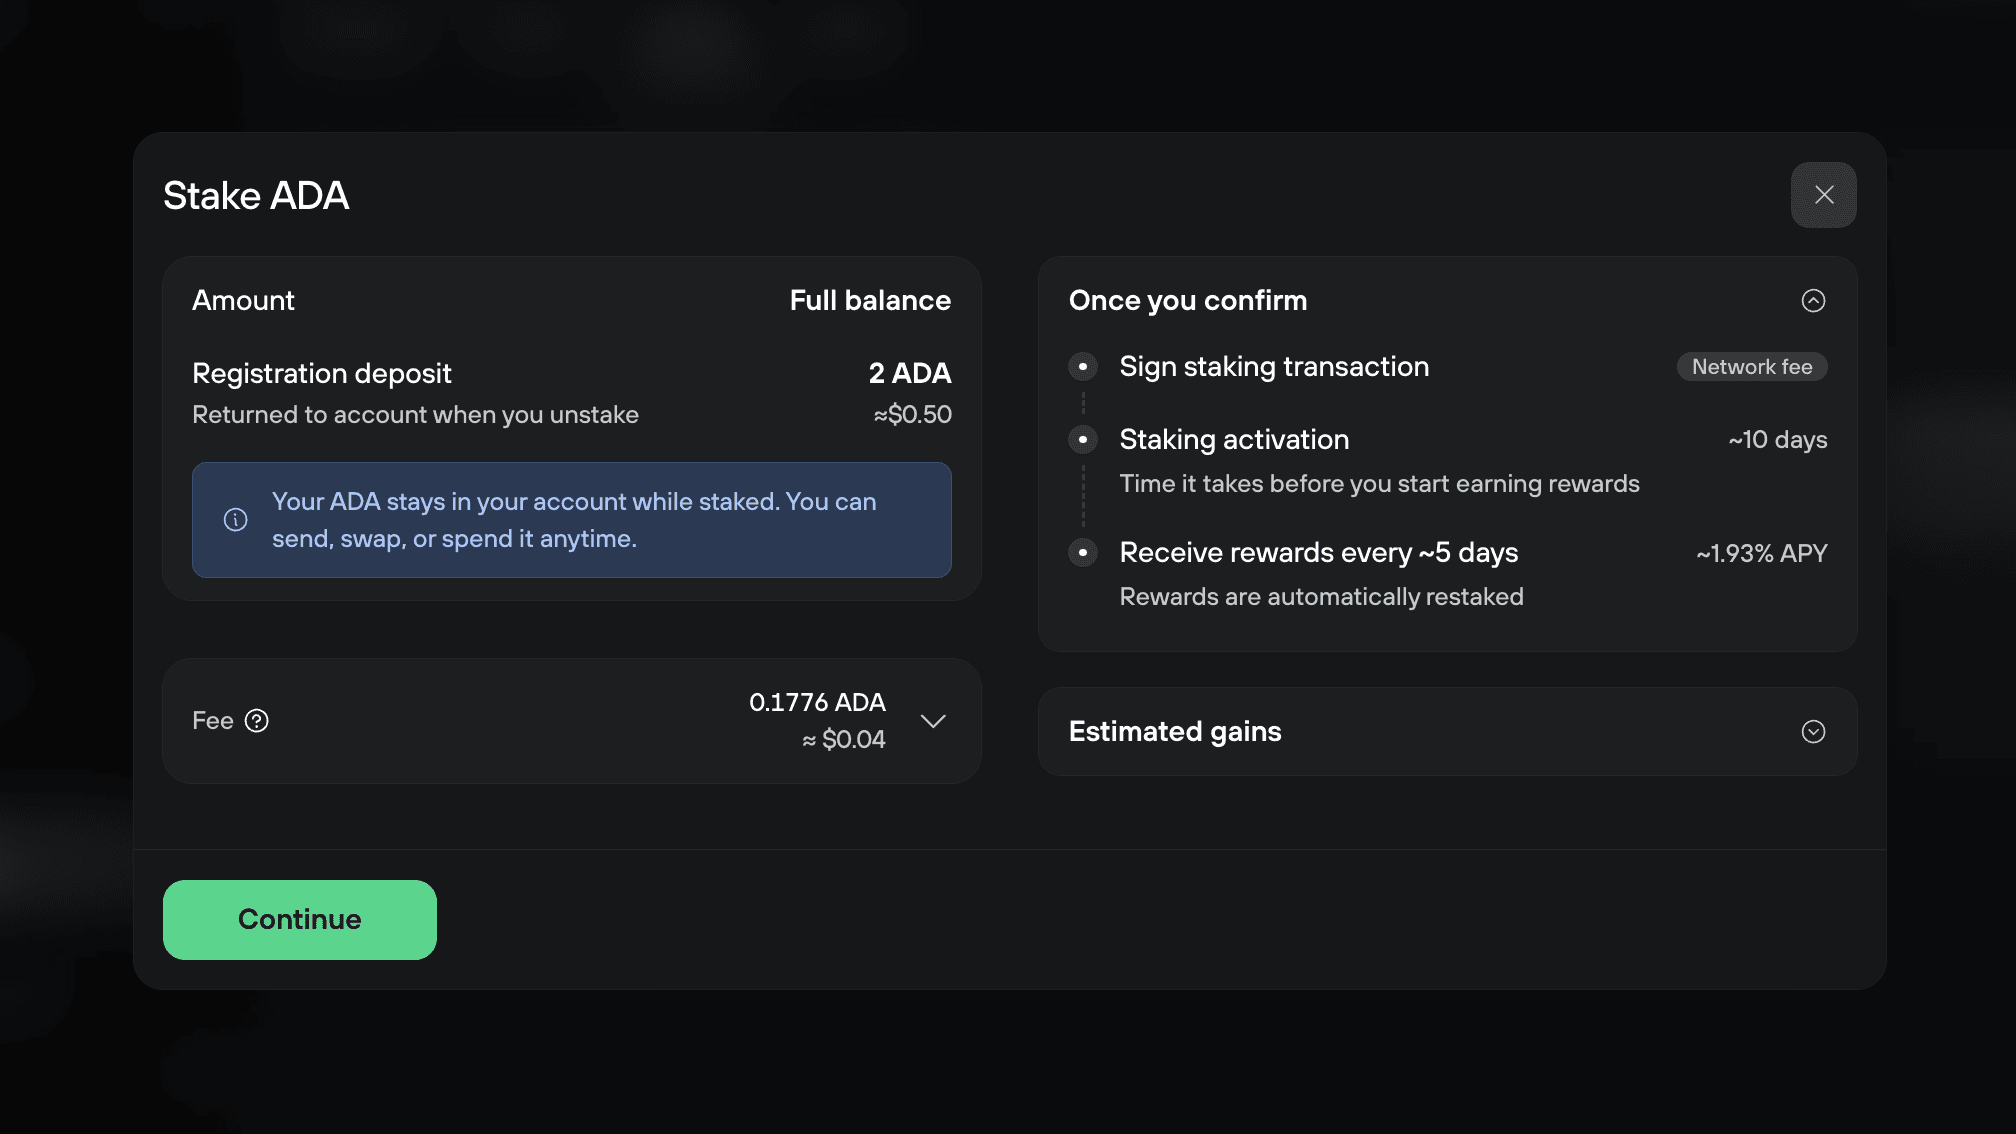Screen dimensions: 2016x1134
Task: Click the 0.1776 ADA fee value
Action: 817,702
